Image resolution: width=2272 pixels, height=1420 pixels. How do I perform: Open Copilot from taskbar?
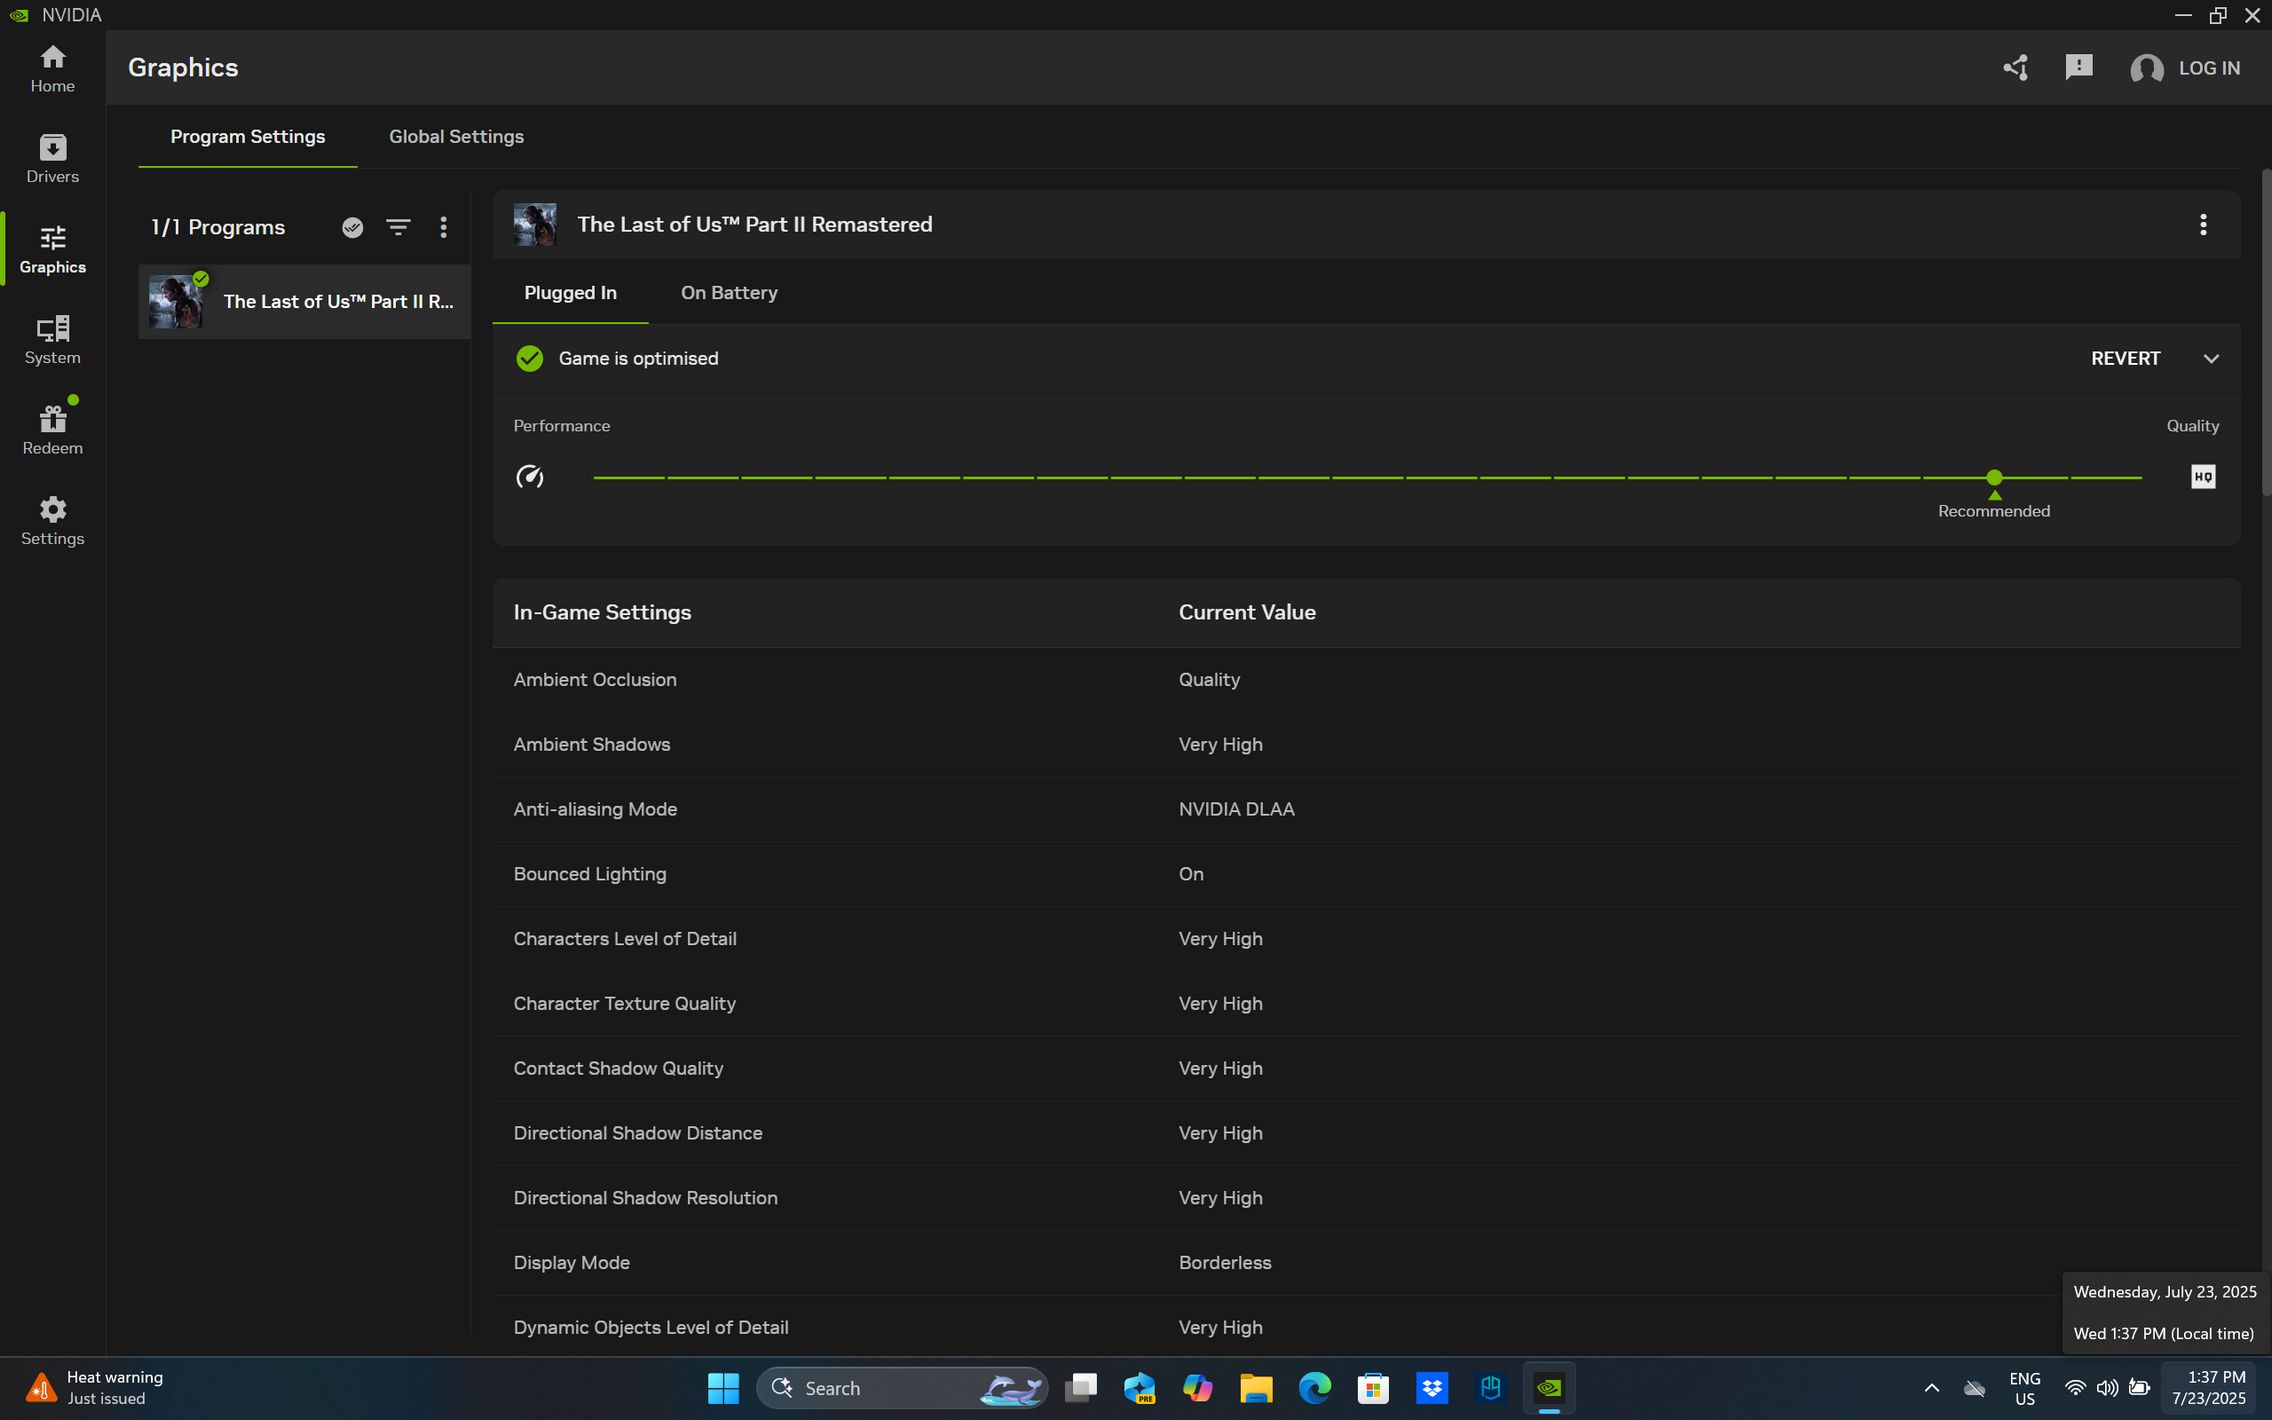pos(1197,1388)
